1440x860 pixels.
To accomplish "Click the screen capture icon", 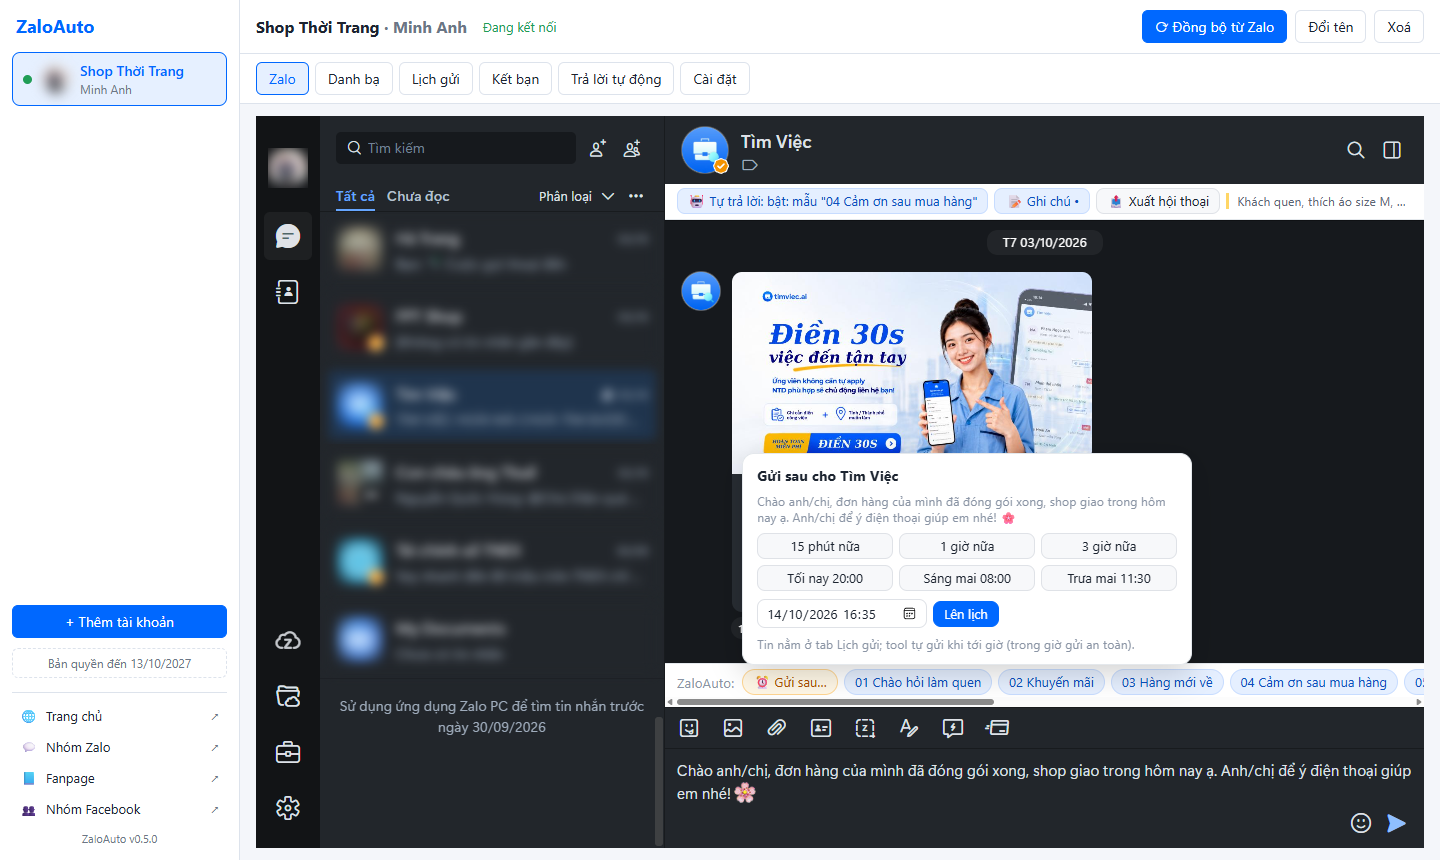I will click(x=865, y=728).
